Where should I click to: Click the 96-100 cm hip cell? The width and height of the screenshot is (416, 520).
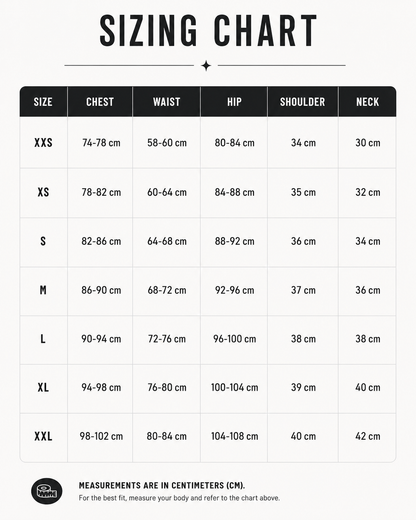(x=235, y=339)
